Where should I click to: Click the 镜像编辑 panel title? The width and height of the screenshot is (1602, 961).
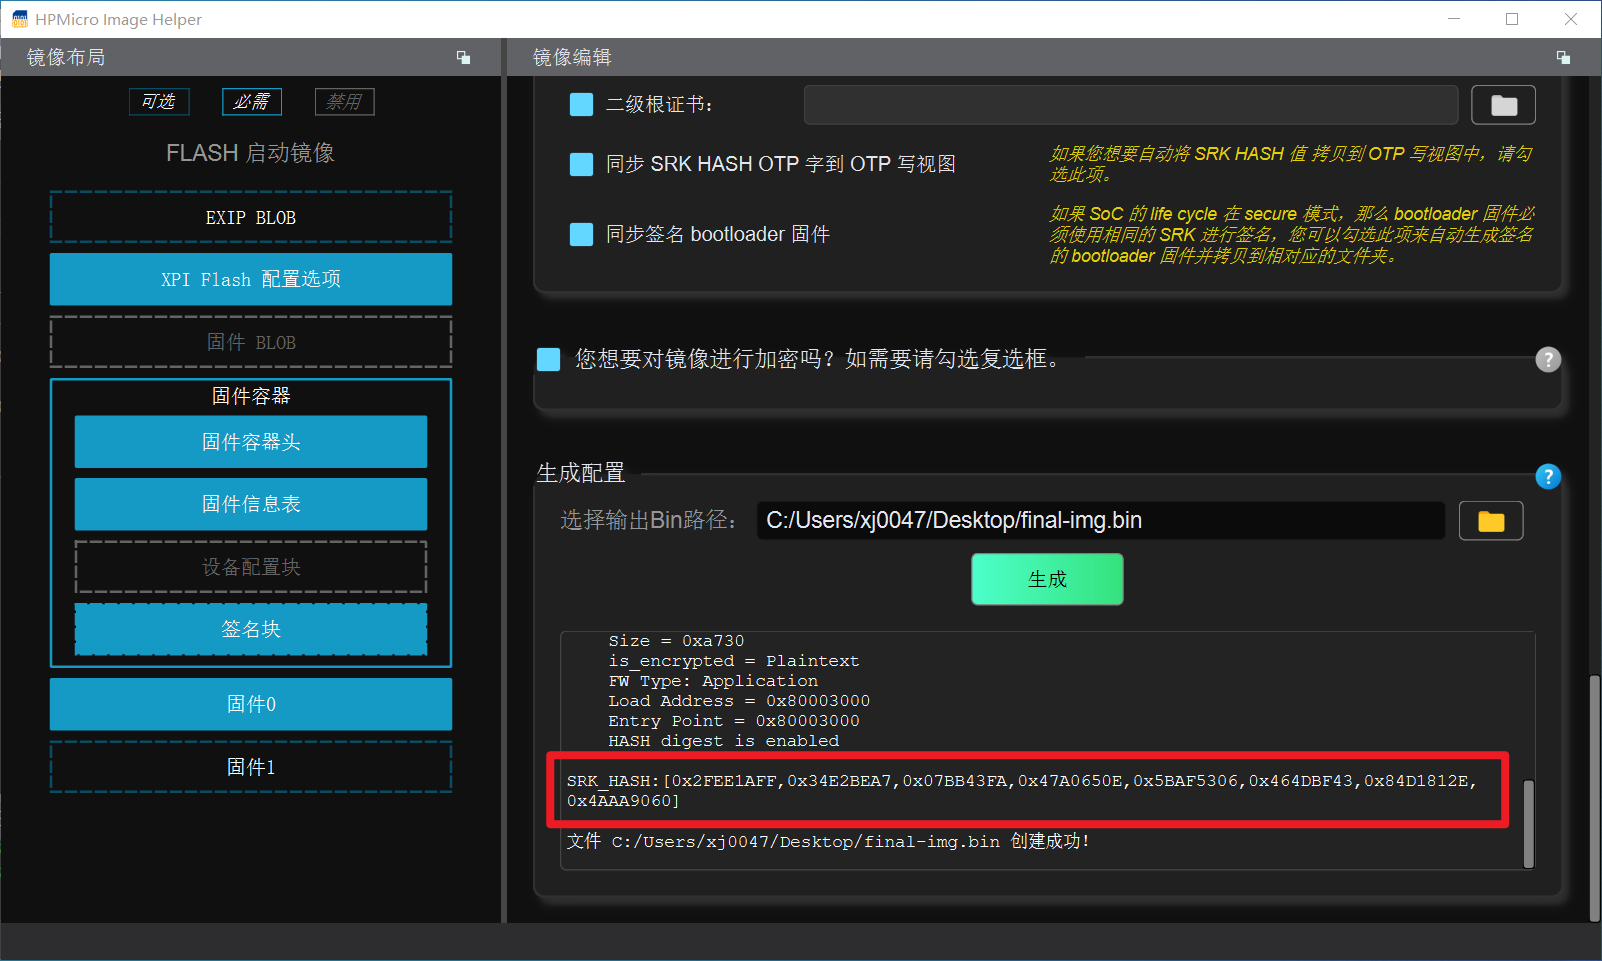[572, 58]
